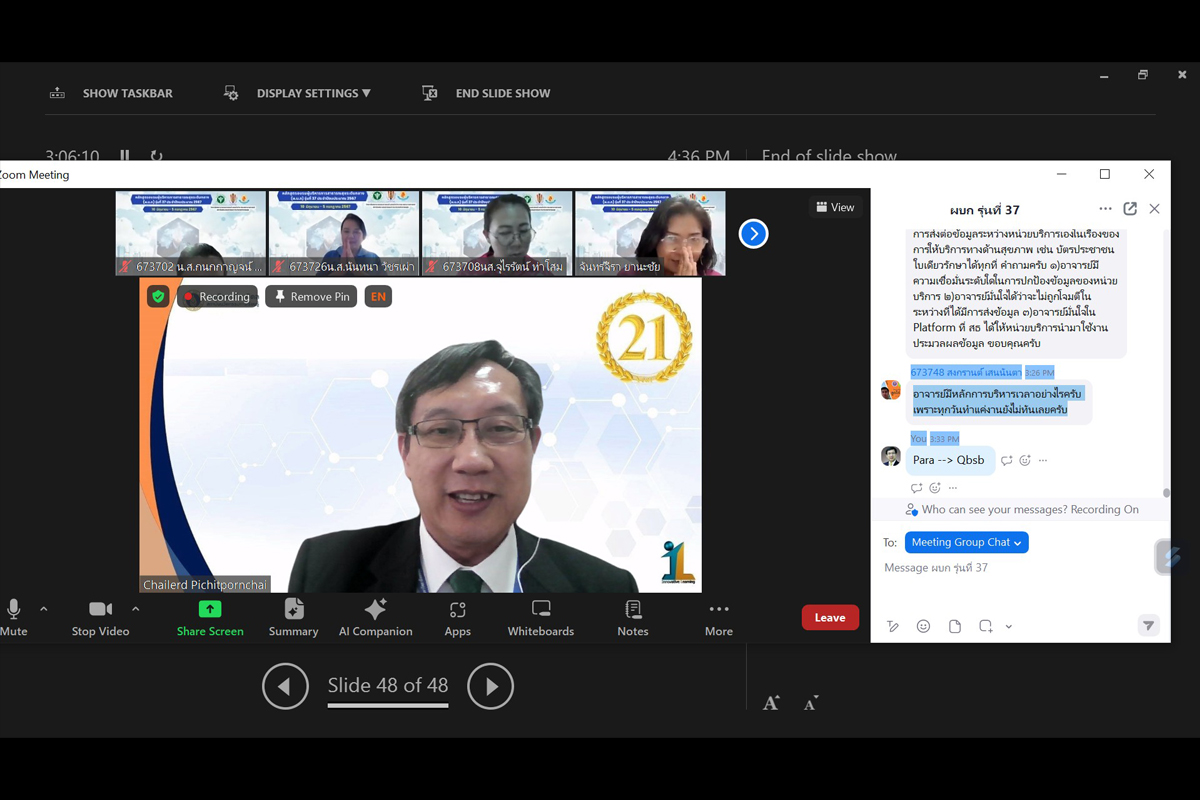Open the View layout menu
Screen dimensions: 1200x800
pyautogui.click(x=835, y=207)
